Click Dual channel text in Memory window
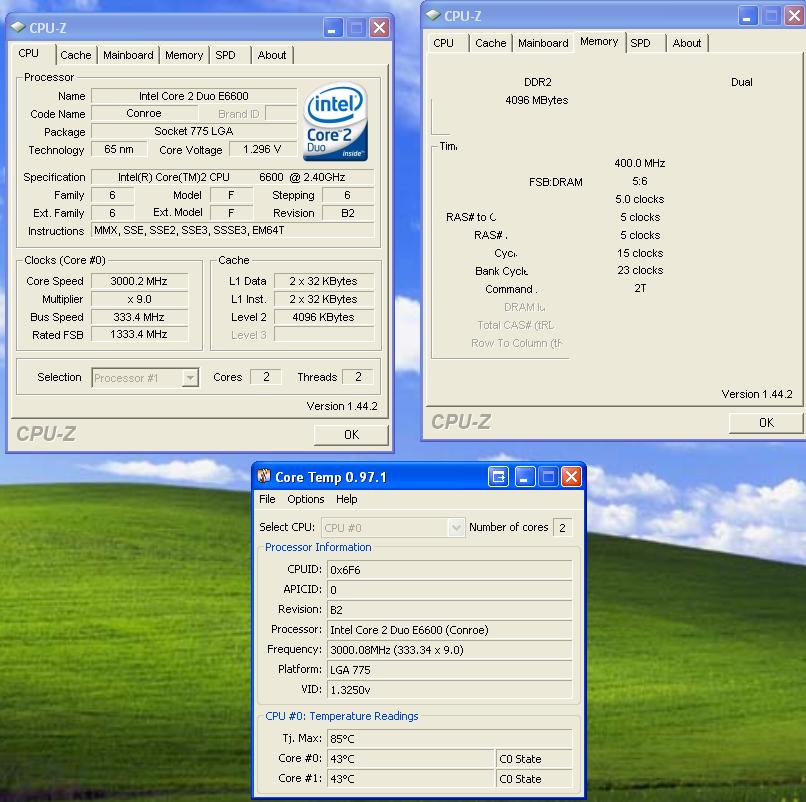This screenshot has width=806, height=802. point(742,82)
